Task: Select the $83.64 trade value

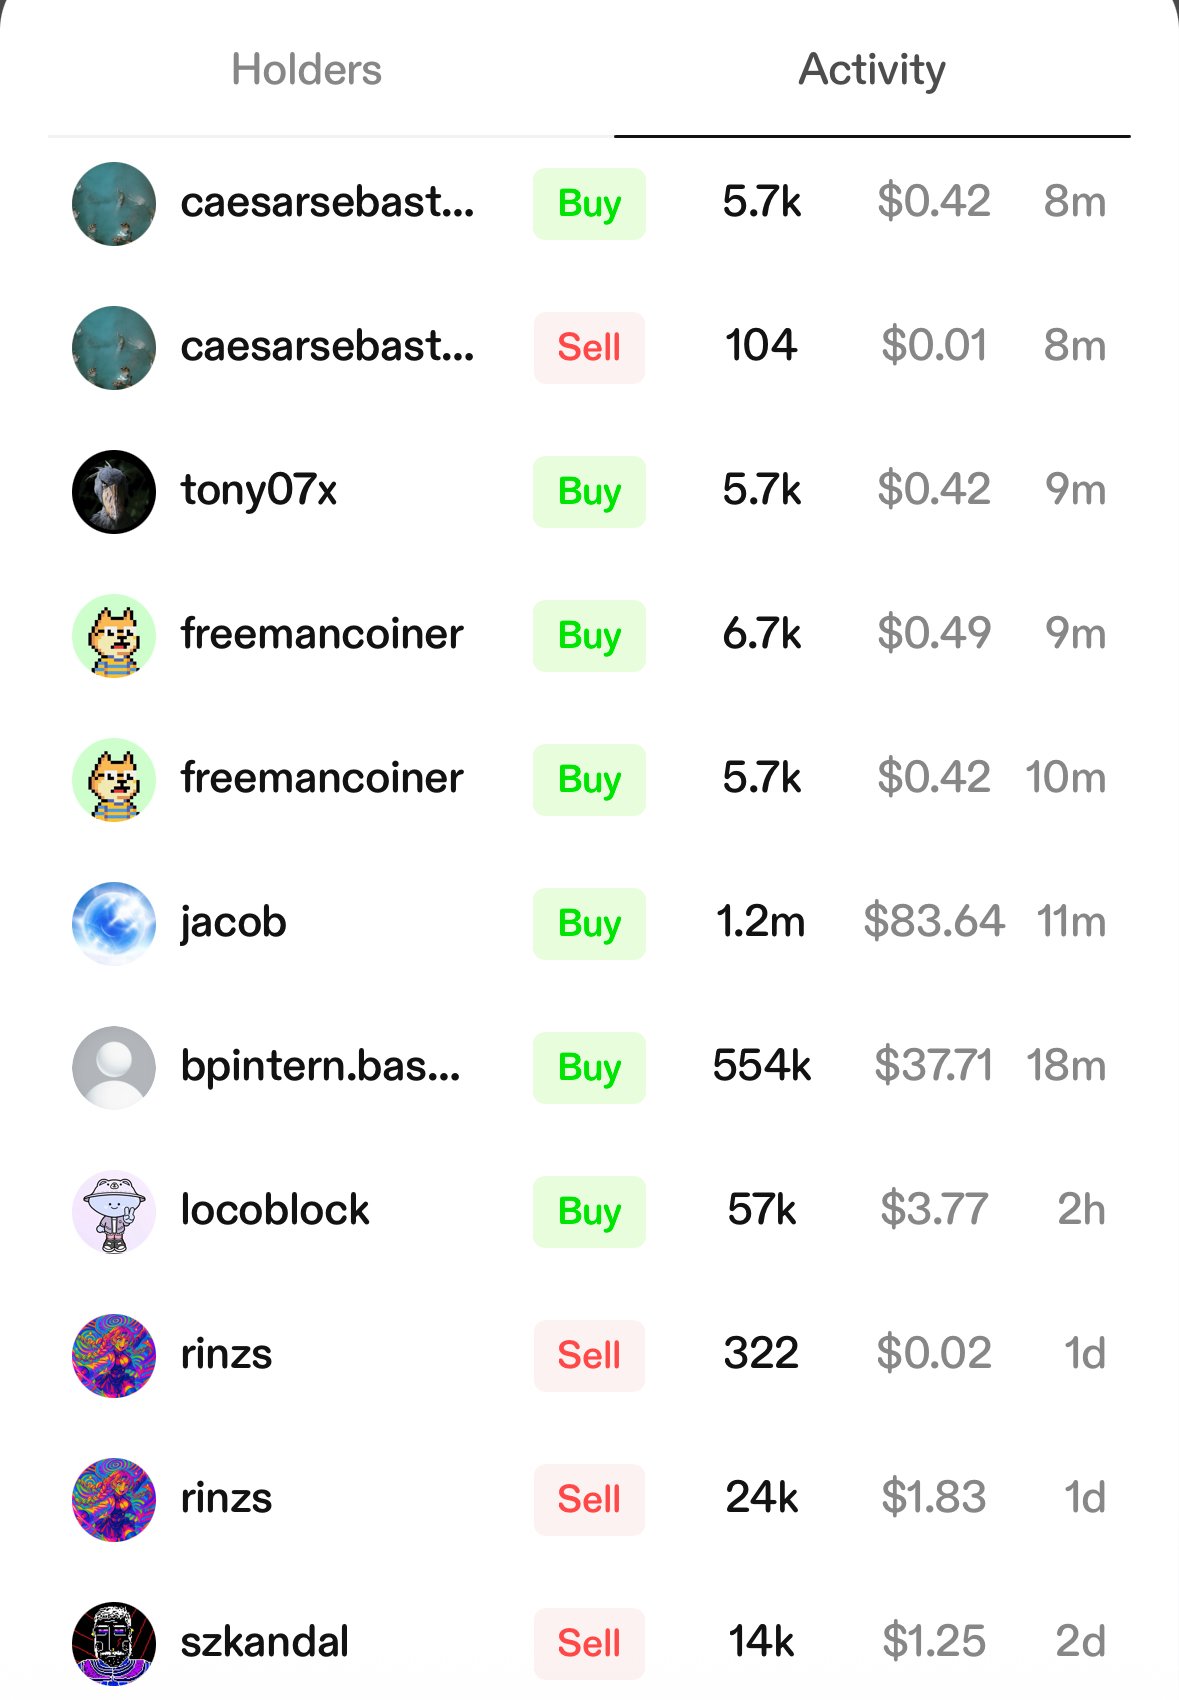Action: 933,922
